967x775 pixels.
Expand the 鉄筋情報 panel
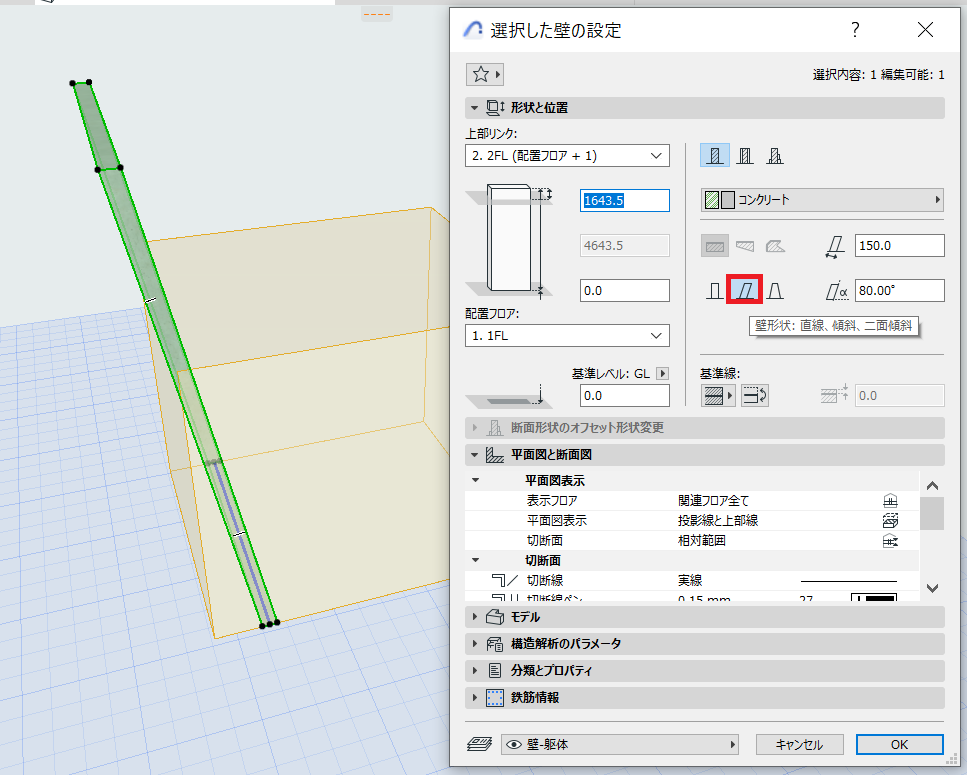pyautogui.click(x=474, y=698)
